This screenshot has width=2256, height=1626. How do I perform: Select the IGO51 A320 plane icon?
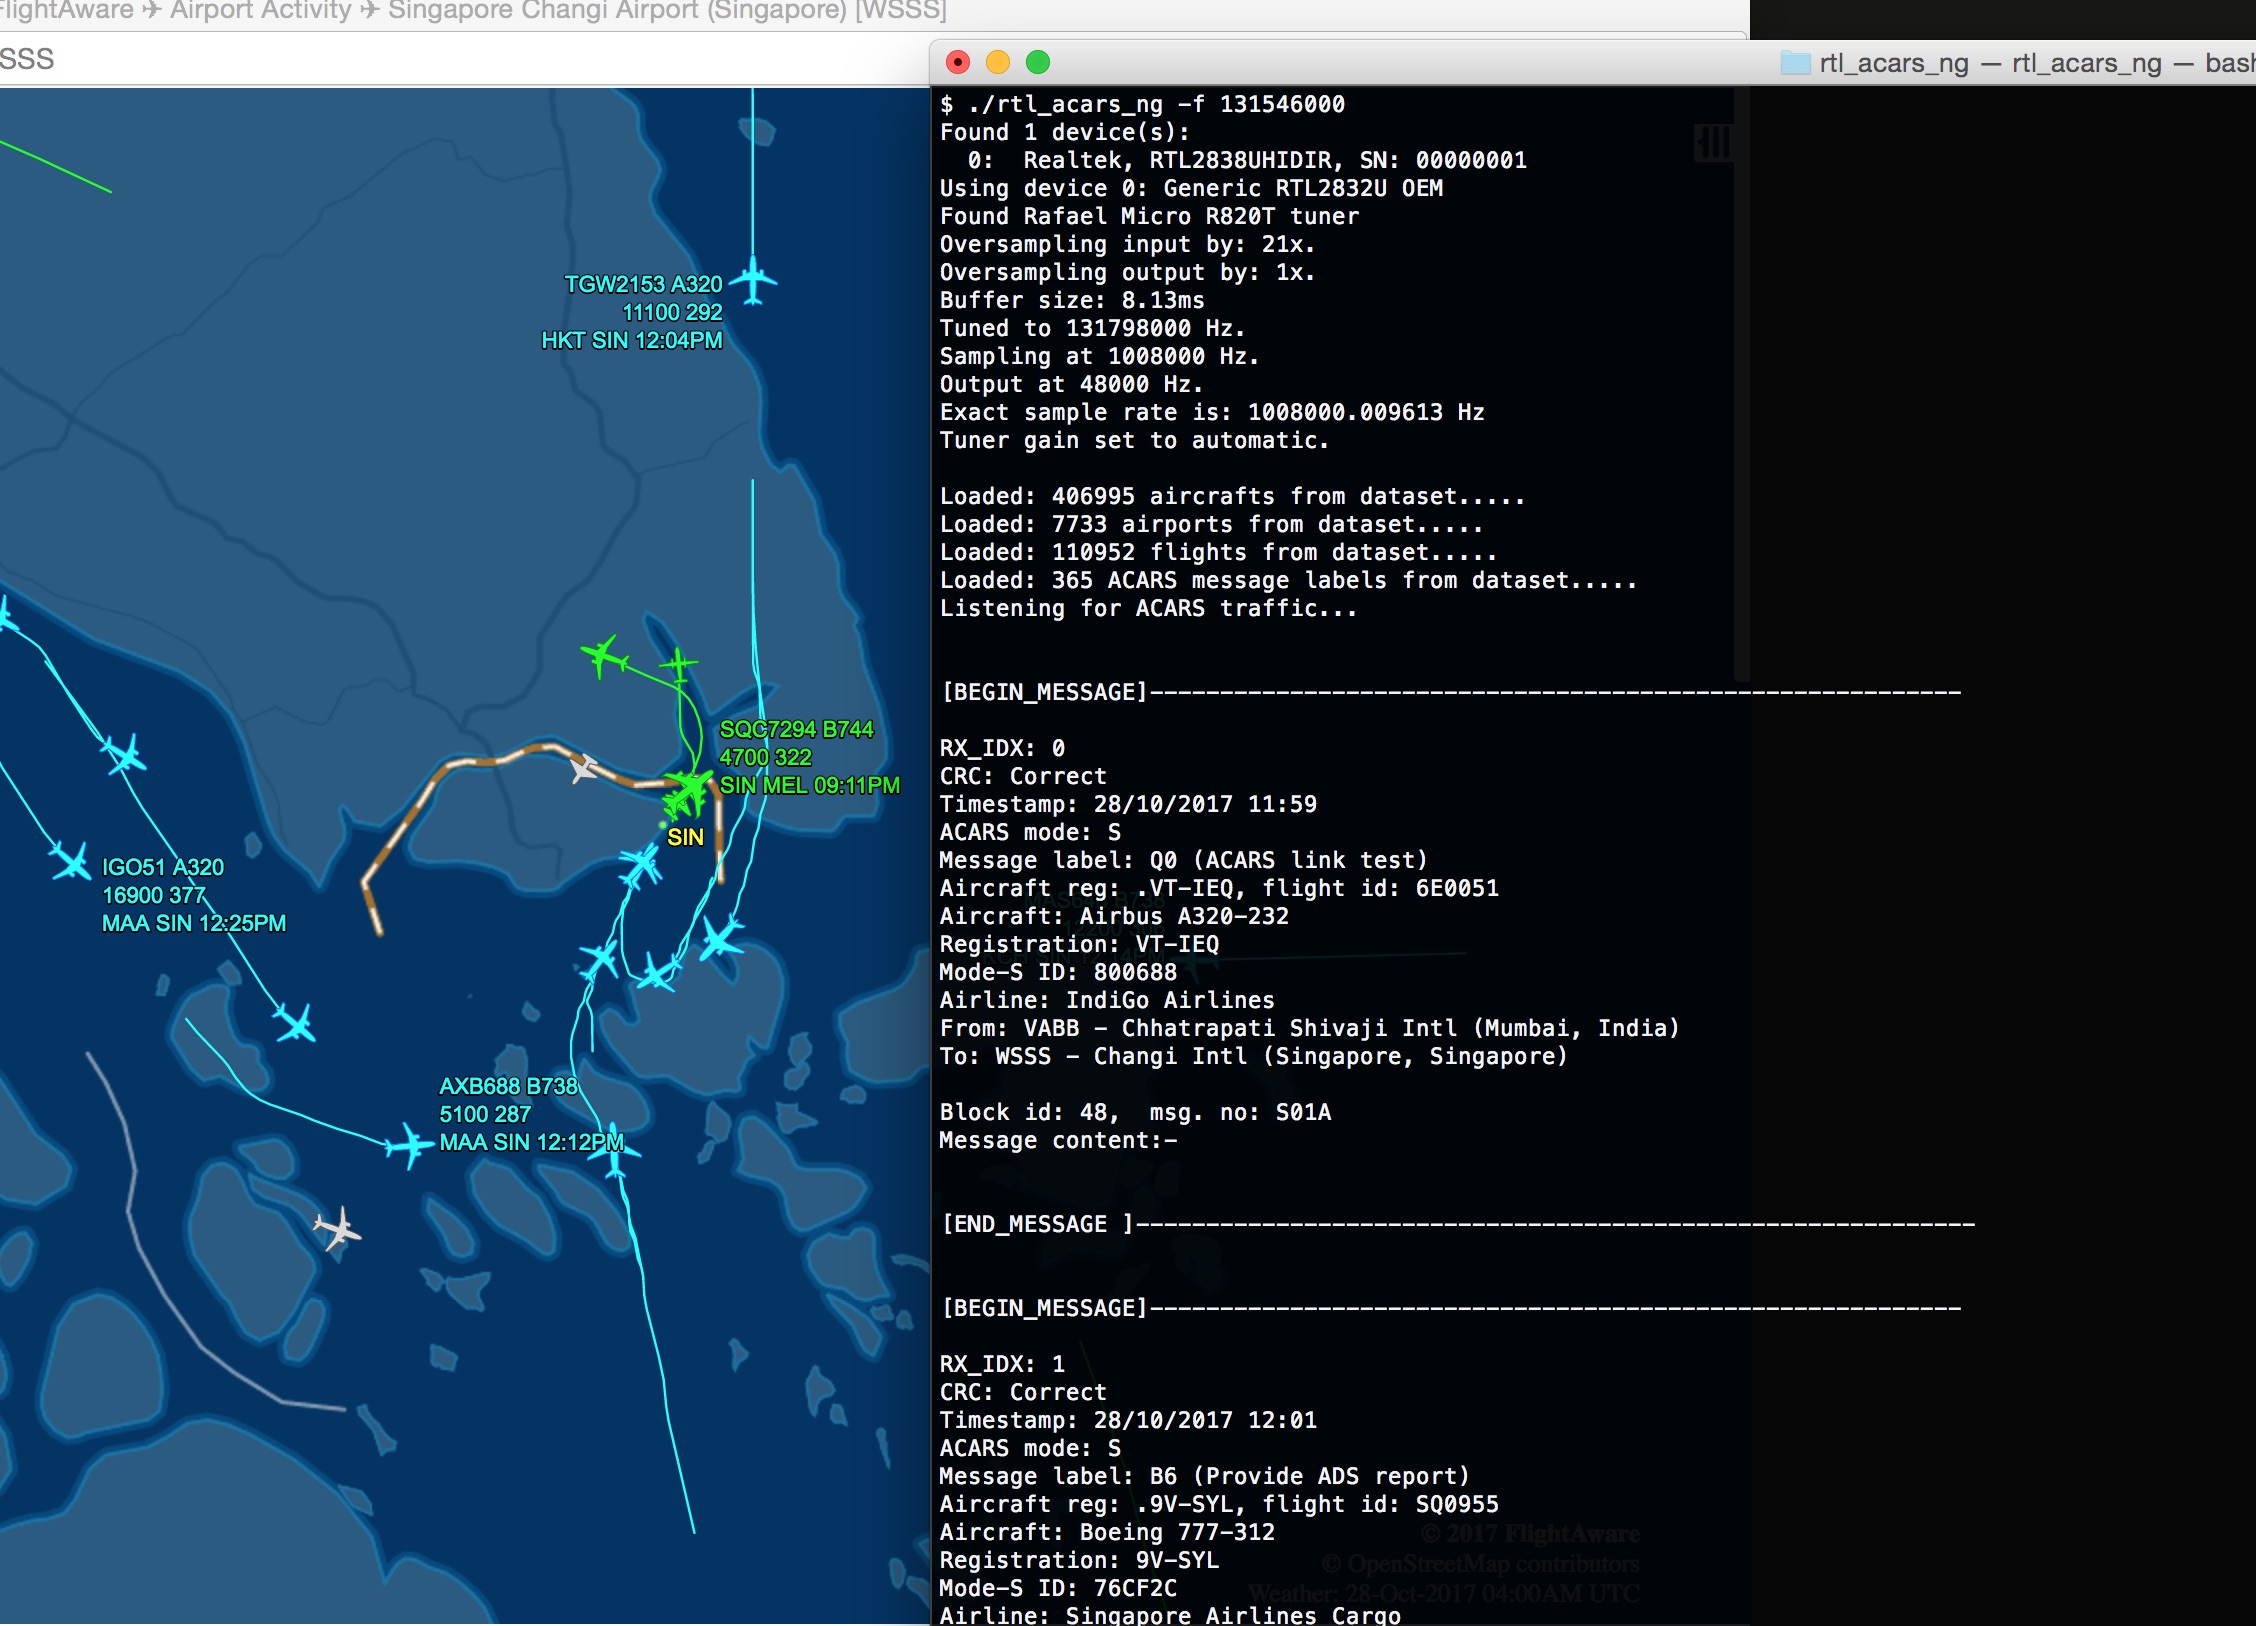coord(72,861)
